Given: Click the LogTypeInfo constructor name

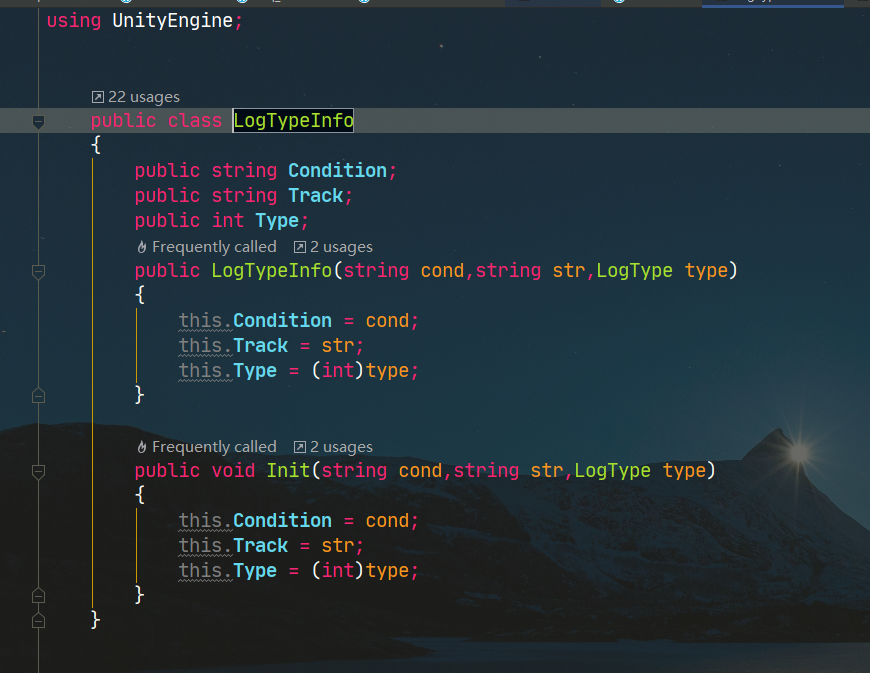Looking at the screenshot, I should click(x=271, y=270).
